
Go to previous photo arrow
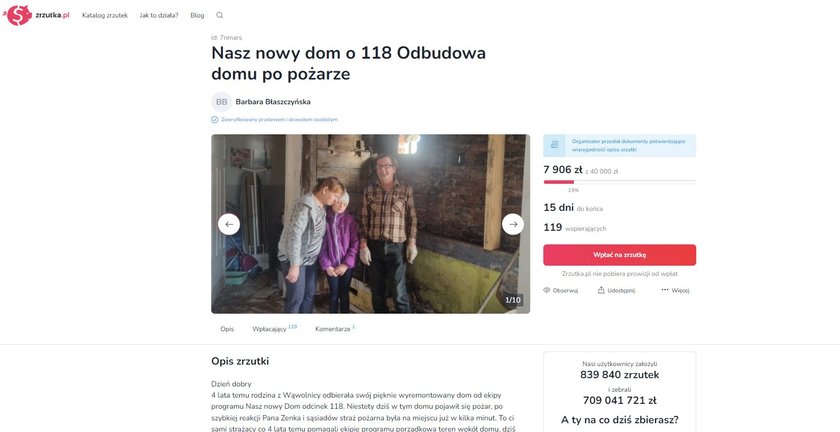[x=229, y=224]
